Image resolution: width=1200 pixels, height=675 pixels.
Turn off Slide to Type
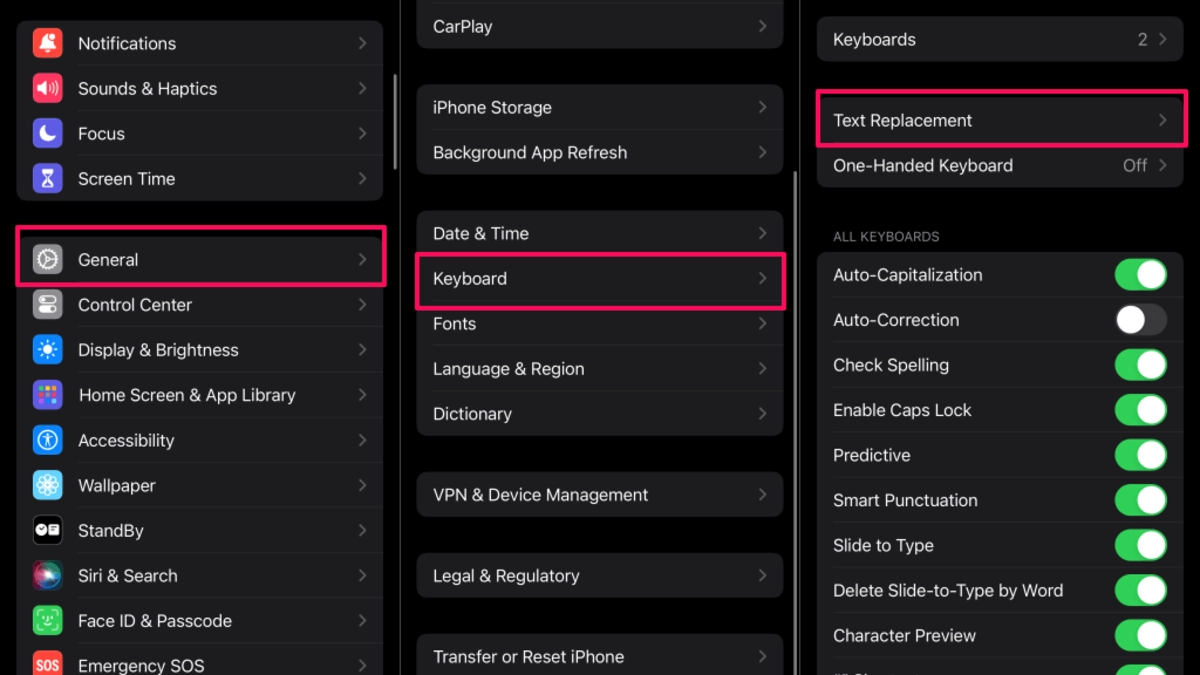point(1140,545)
